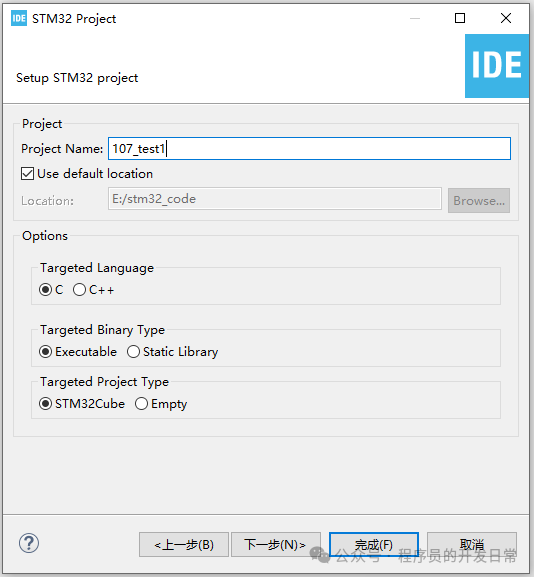Select C as targeted language
Viewport: 534px width, 577px height.
[x=45, y=290]
